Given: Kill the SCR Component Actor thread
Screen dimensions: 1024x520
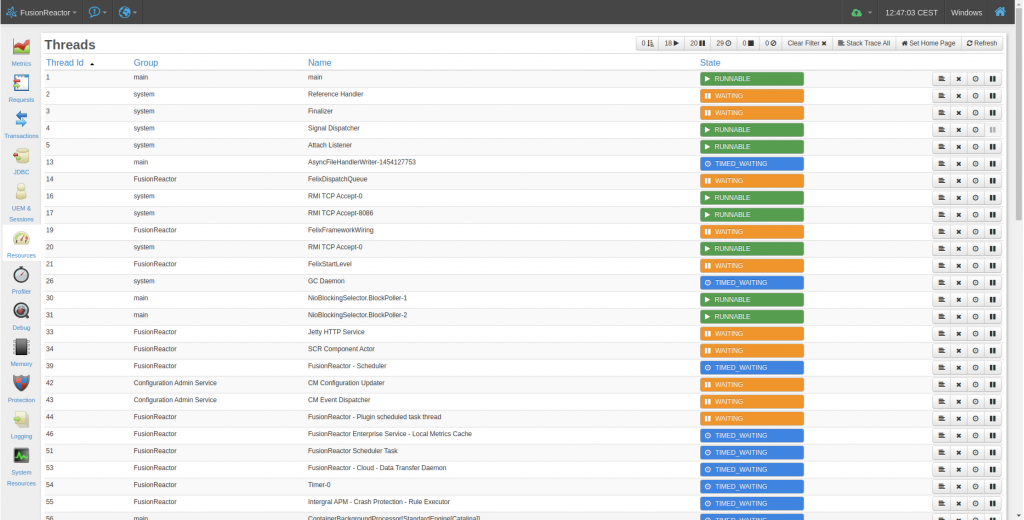Looking at the screenshot, I should pos(958,351).
